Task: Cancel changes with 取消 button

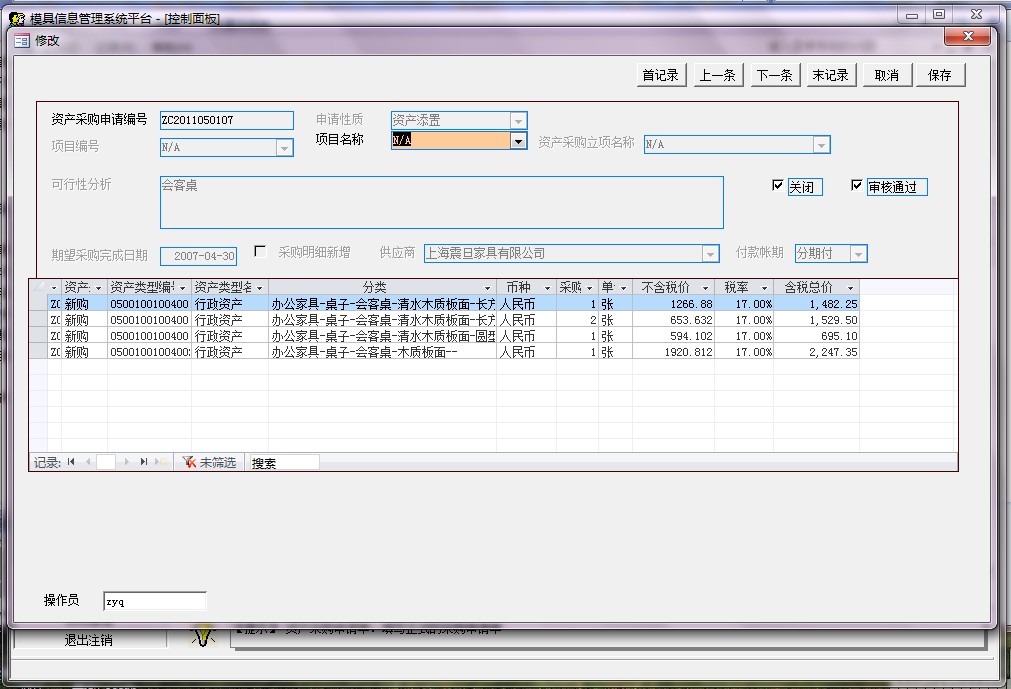Action: click(x=887, y=75)
